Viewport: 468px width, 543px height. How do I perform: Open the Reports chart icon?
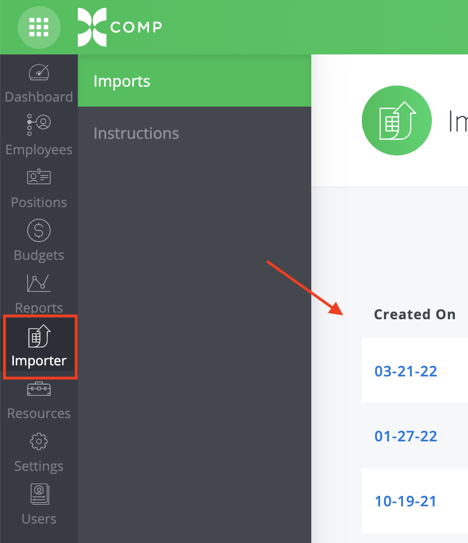39,283
